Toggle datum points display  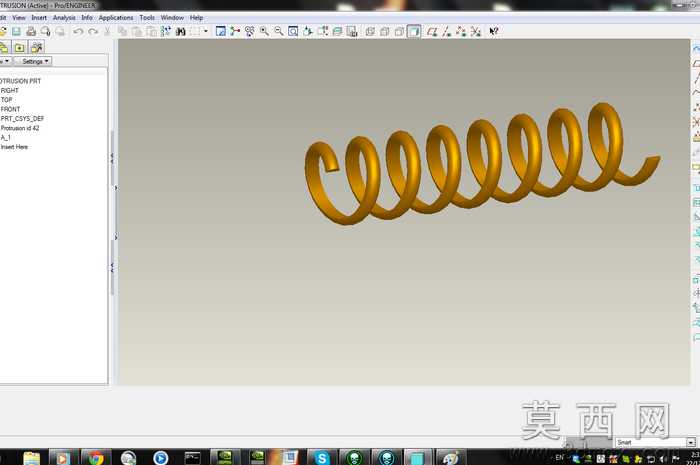click(x=461, y=31)
